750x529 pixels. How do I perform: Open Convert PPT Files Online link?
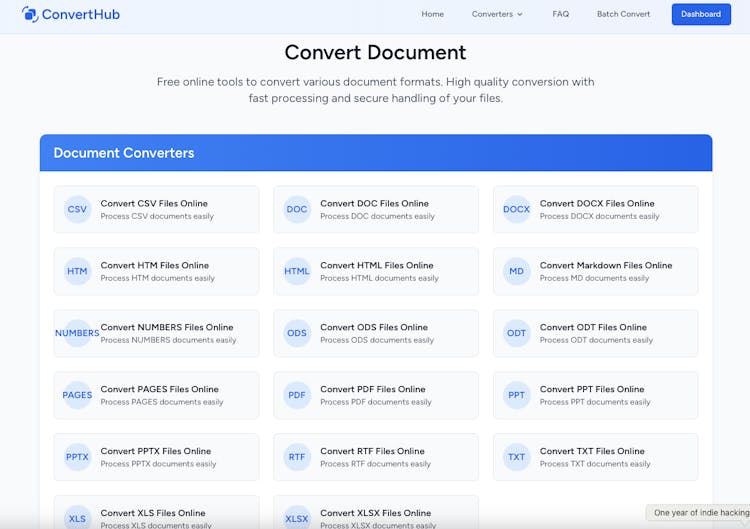point(592,389)
